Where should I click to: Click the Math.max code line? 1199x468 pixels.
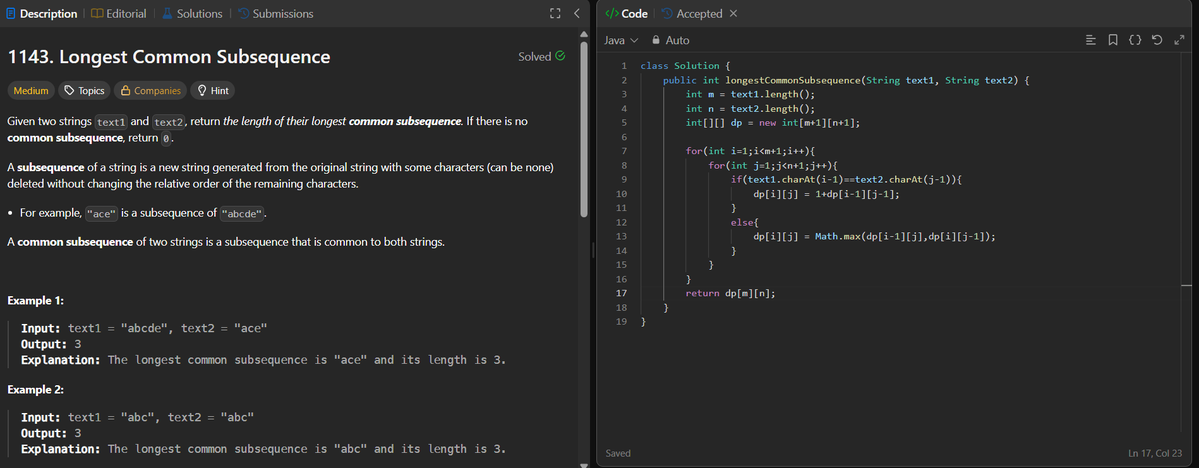pos(875,236)
